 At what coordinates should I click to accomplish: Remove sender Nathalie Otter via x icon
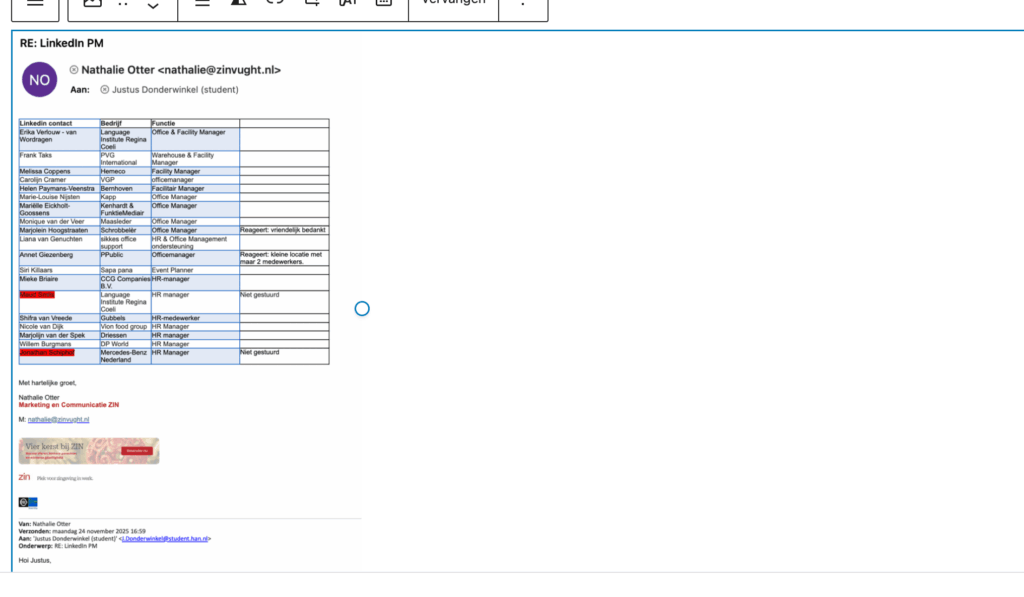[74, 70]
